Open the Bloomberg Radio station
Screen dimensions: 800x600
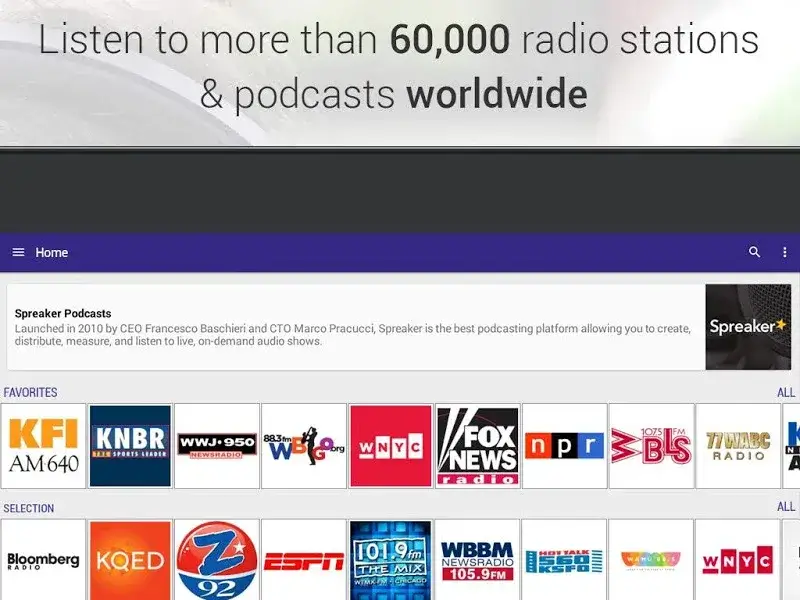coord(42,558)
